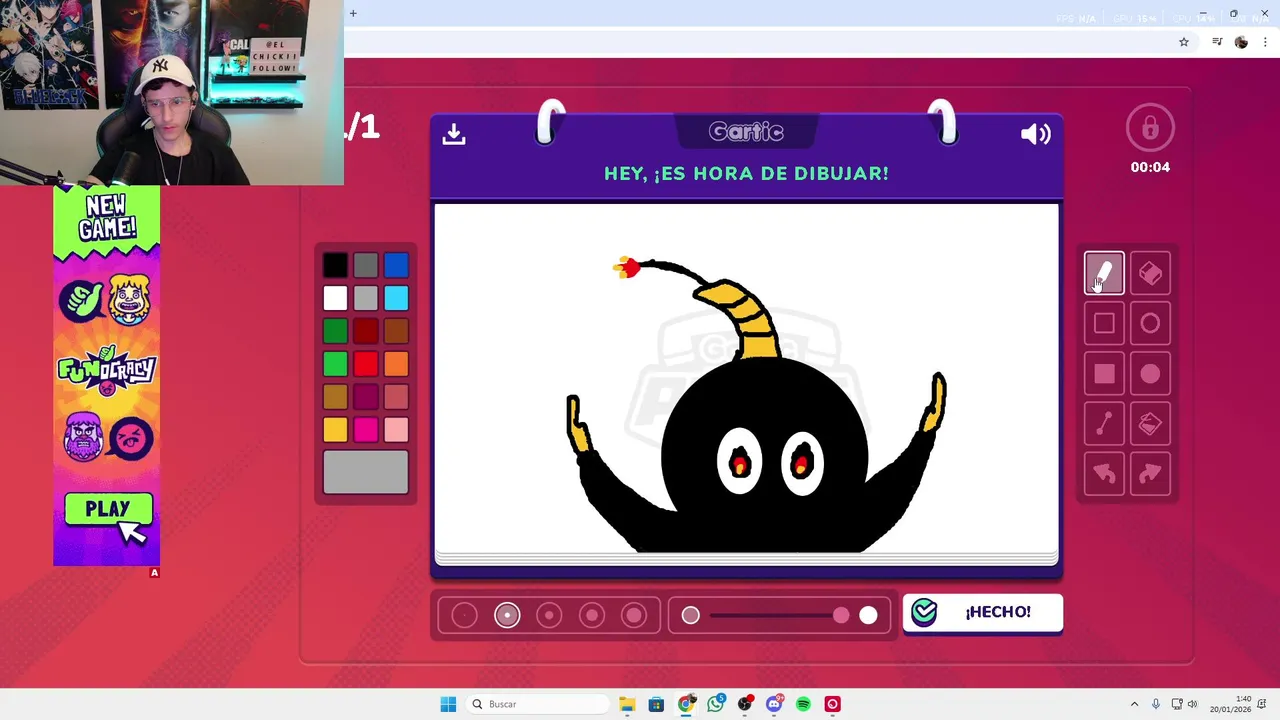1280x720 pixels.
Task: Pick the ochre tan color swatch
Action: [335, 397]
